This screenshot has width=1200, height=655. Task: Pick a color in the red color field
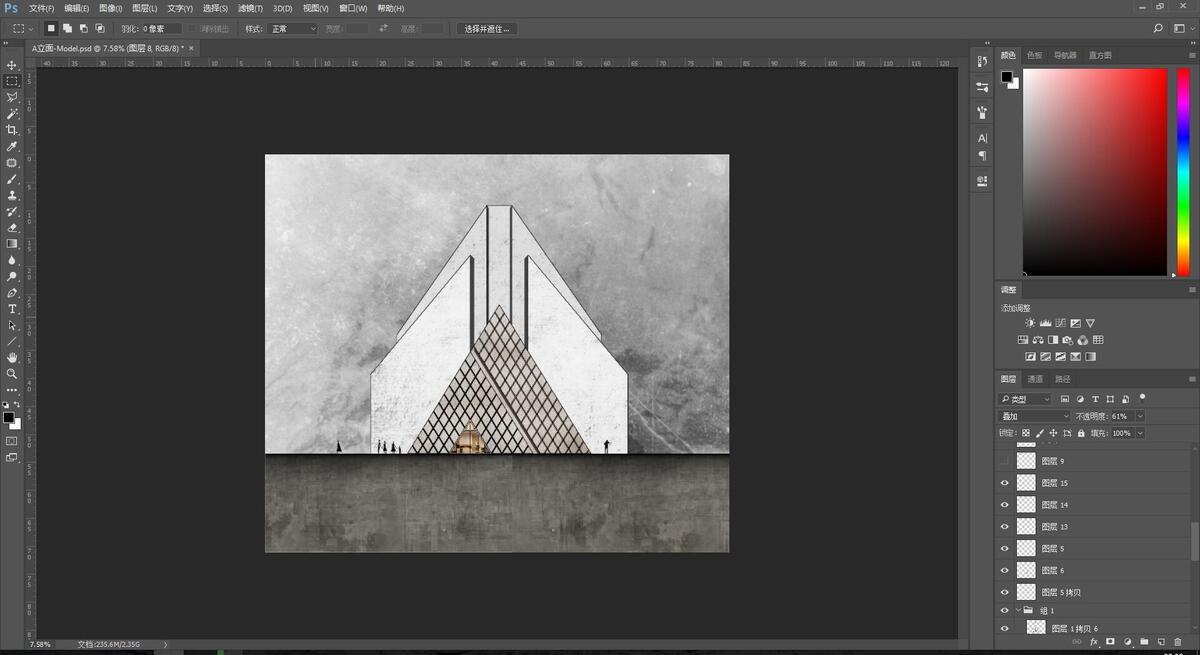point(1094,172)
